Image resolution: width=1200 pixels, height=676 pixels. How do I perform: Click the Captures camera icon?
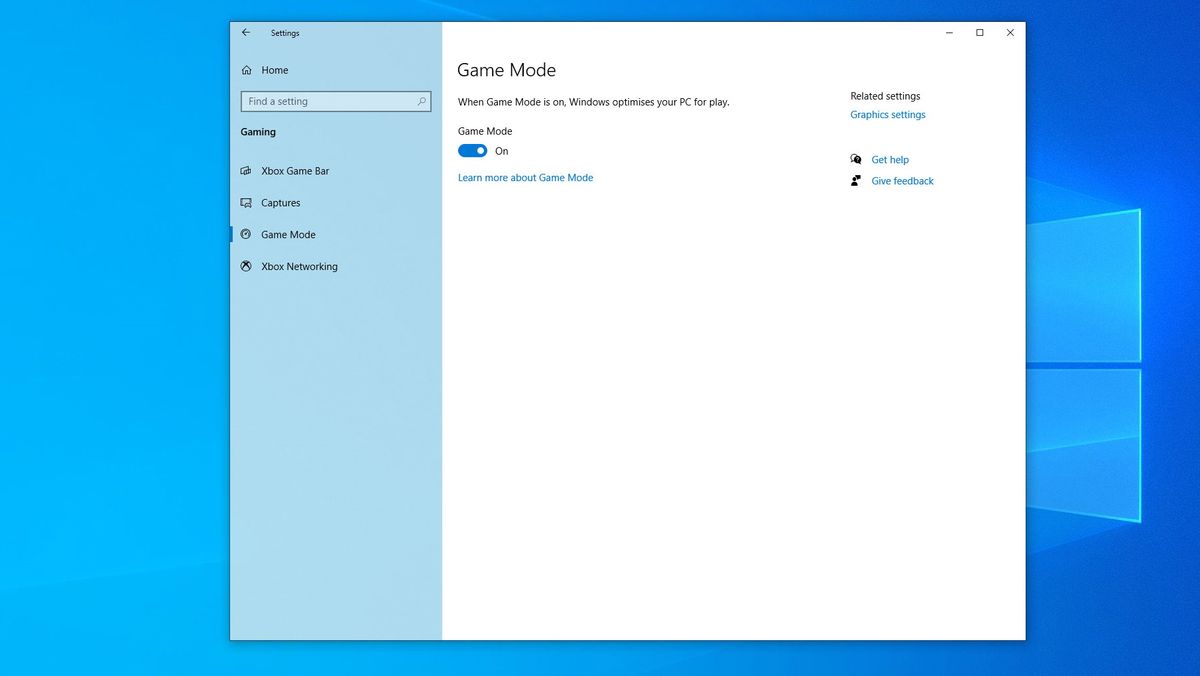tap(245, 202)
